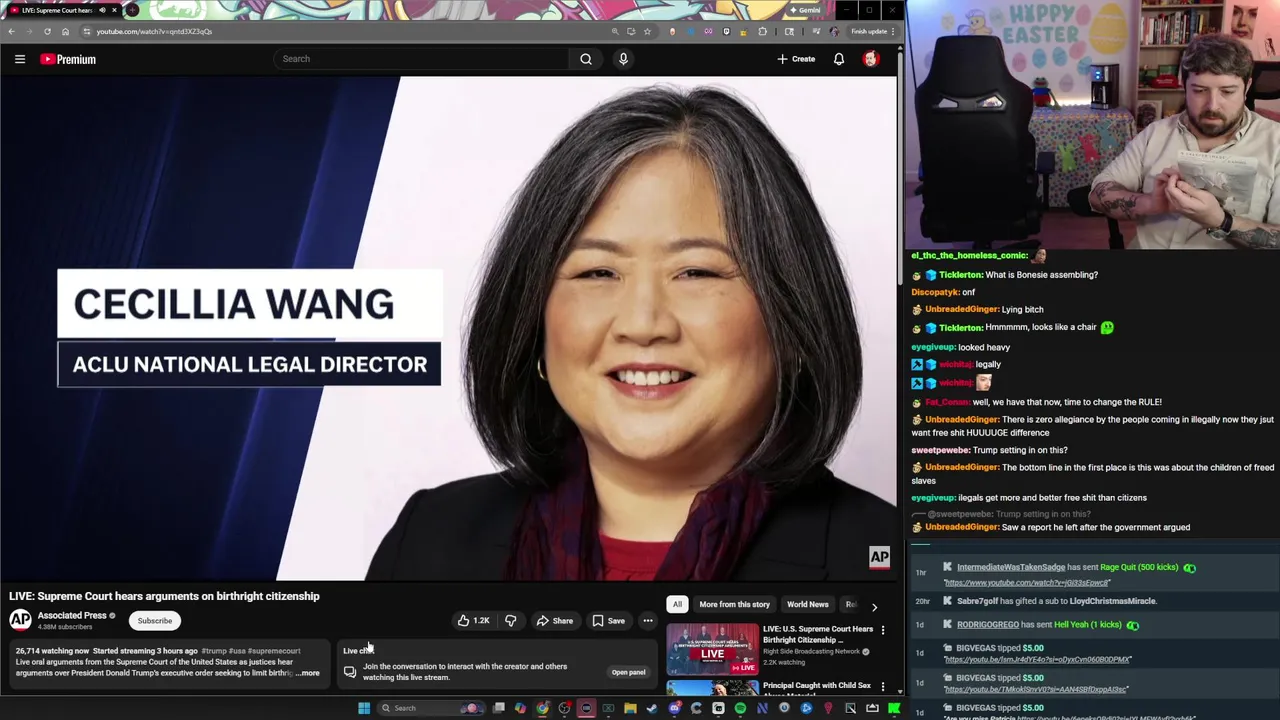
Task: Share the Supreme Court livestream
Action: pos(555,621)
